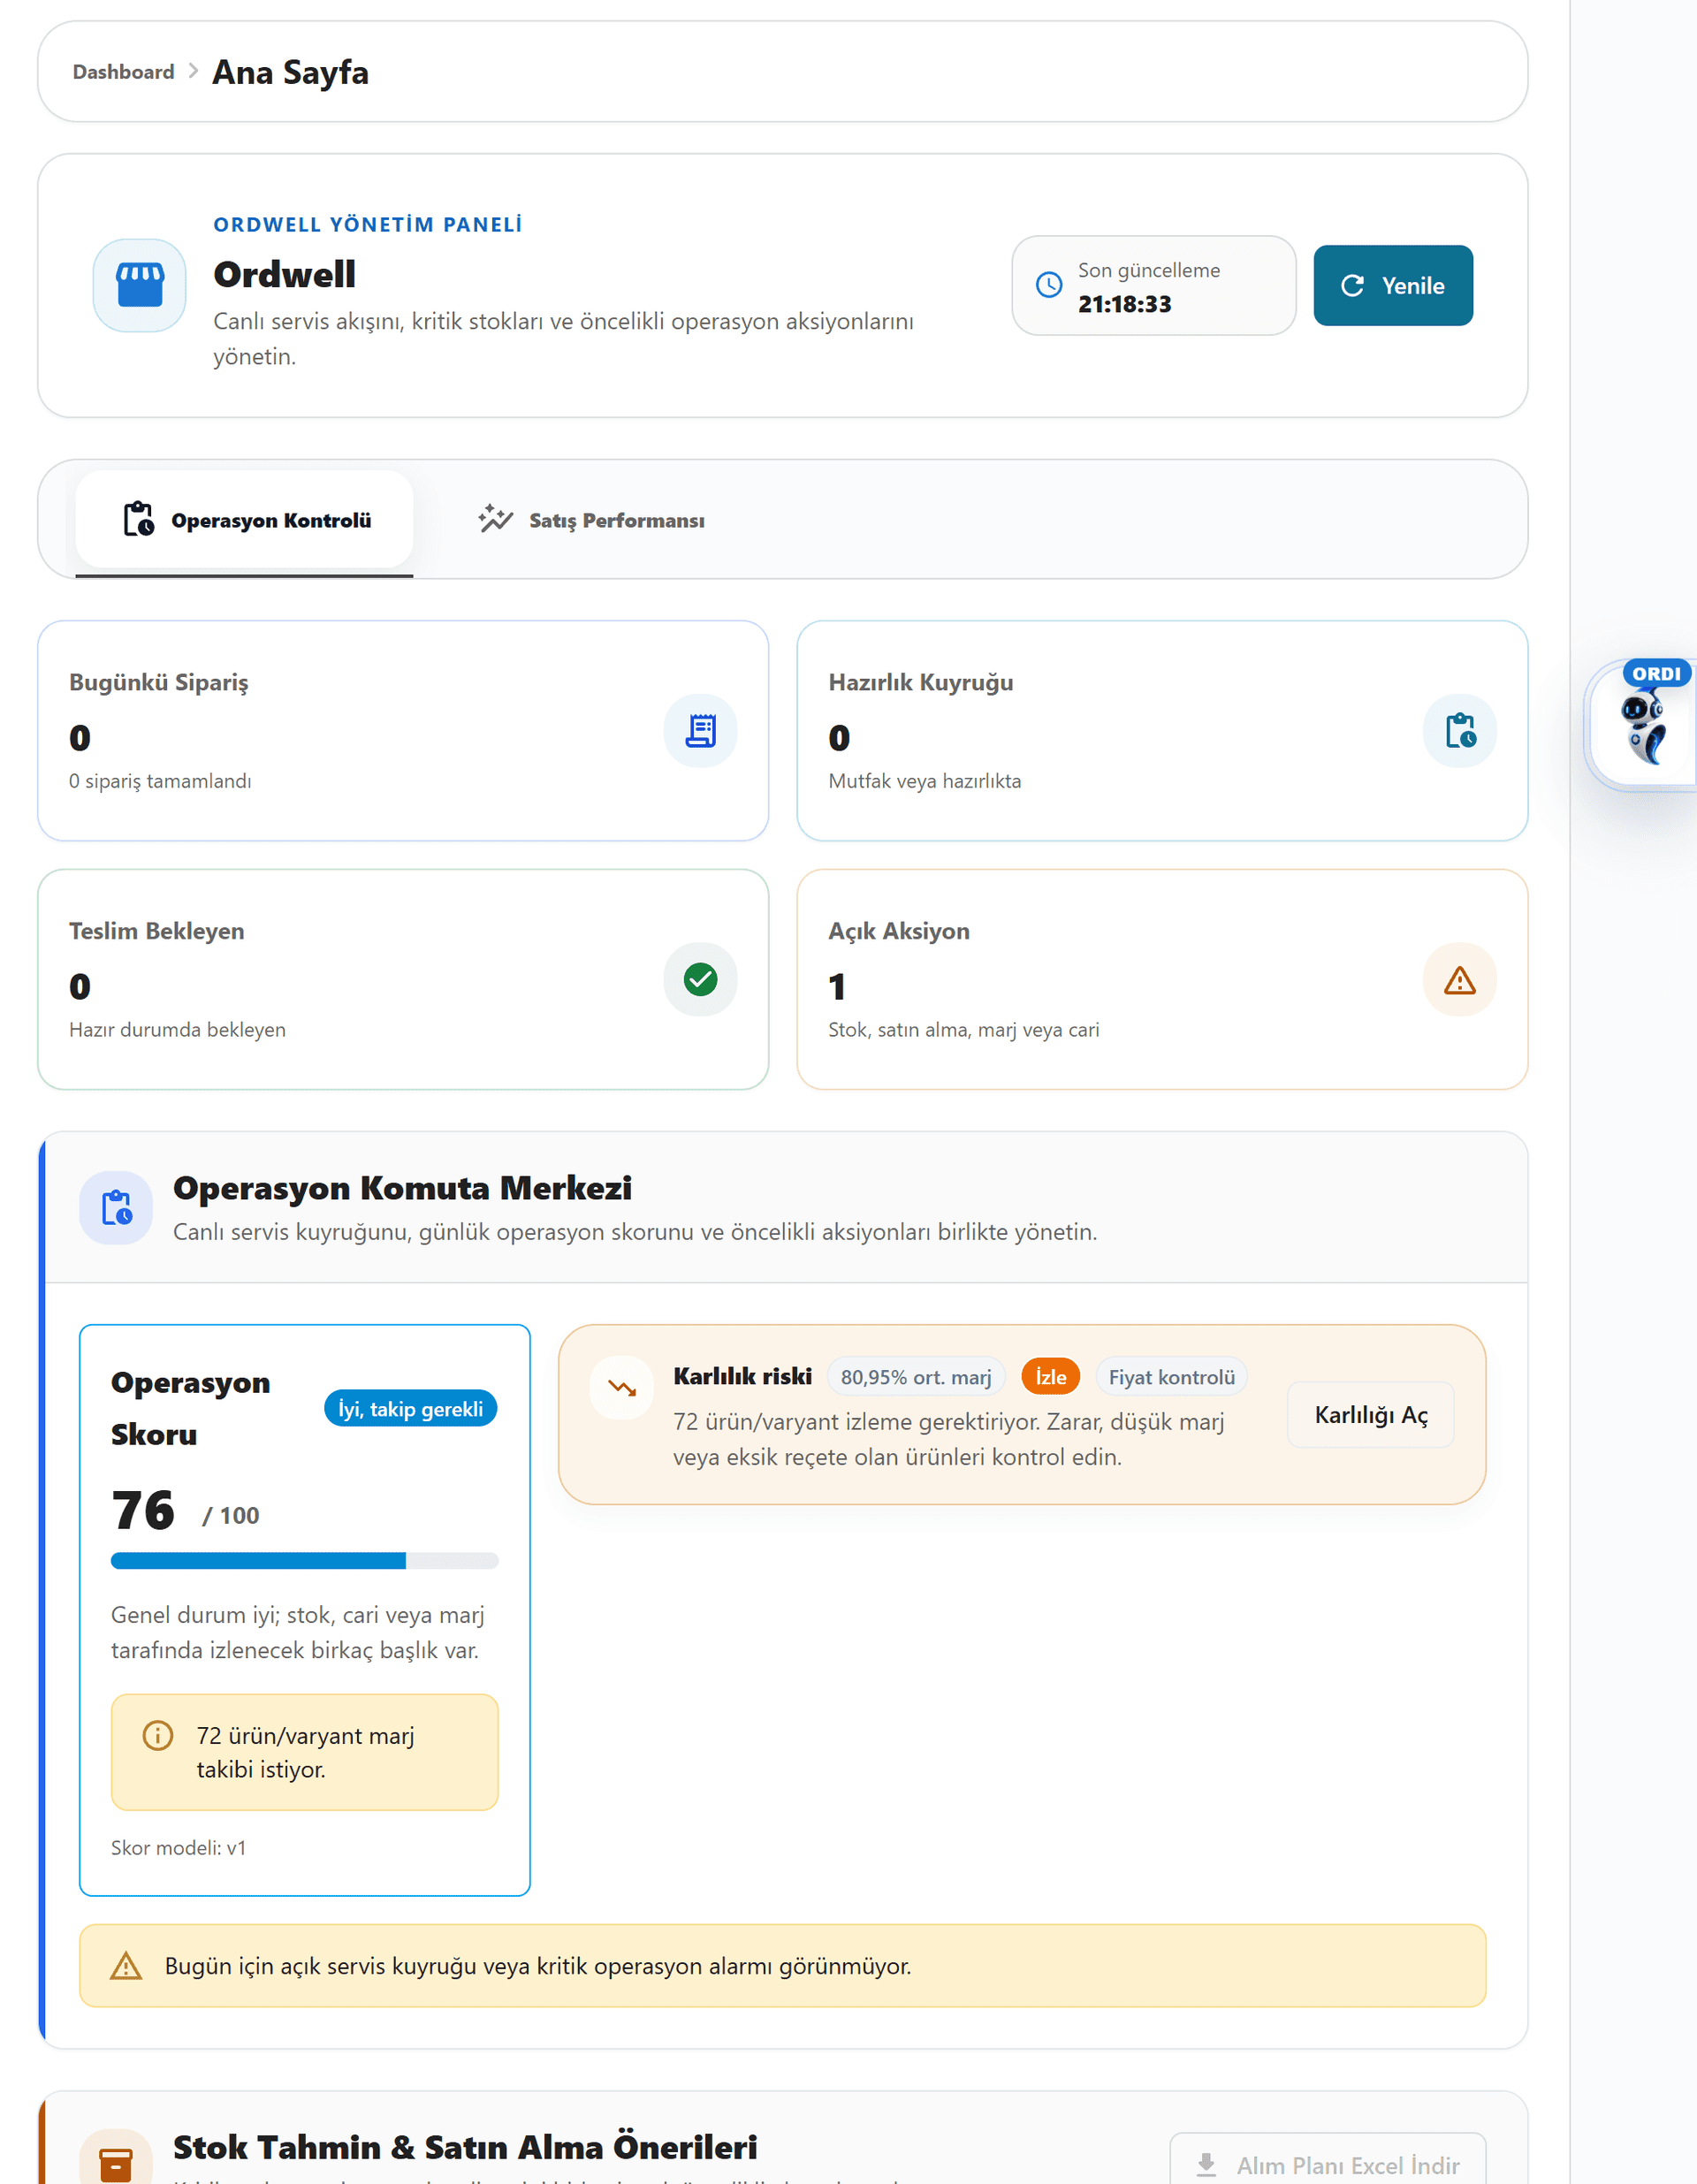Click the Operasyon Komuta Merkezi clipboard icon
1697x2184 pixels.
coord(116,1208)
